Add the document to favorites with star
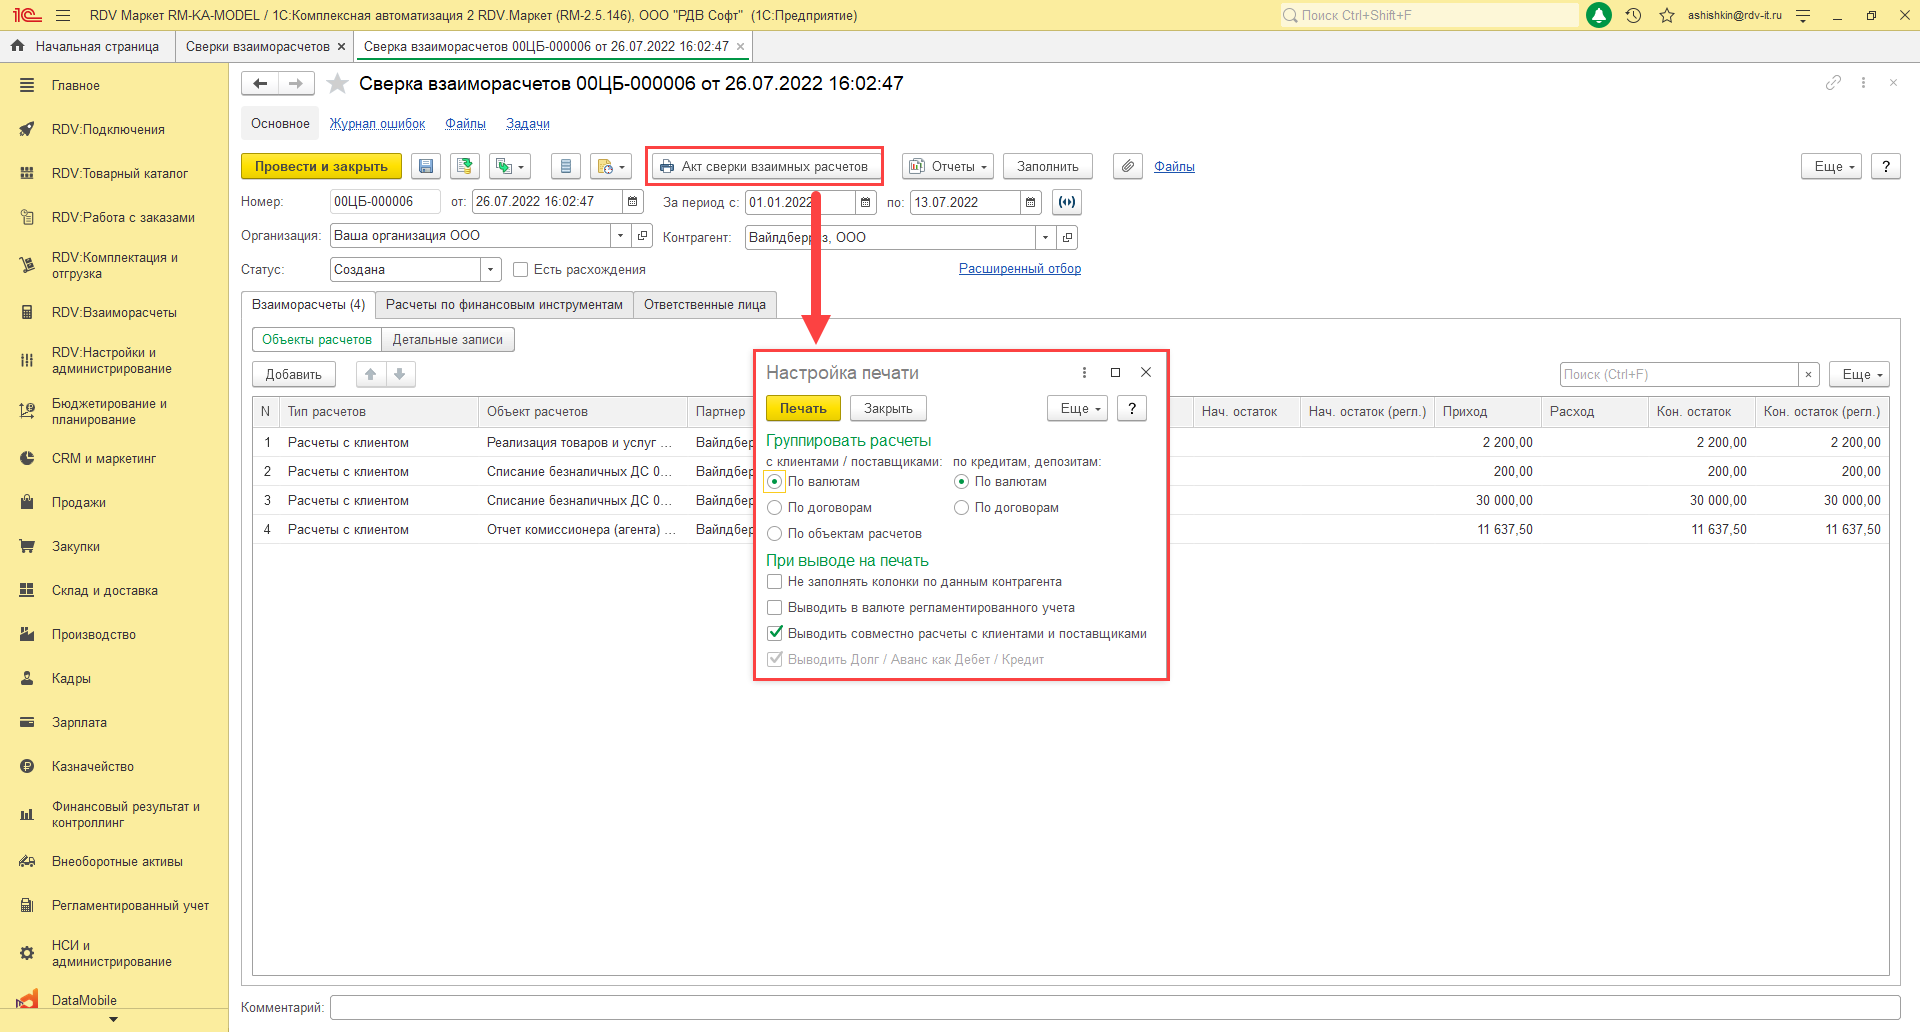Image resolution: width=1920 pixels, height=1032 pixels. tap(338, 84)
